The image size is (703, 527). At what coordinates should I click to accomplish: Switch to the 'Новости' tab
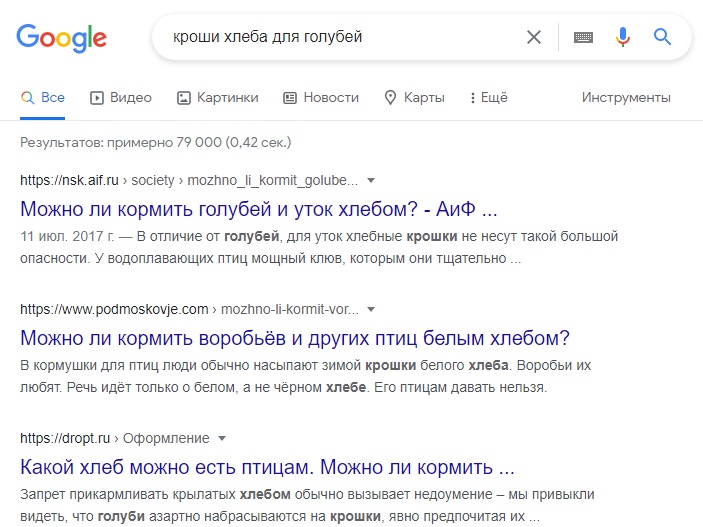point(321,97)
